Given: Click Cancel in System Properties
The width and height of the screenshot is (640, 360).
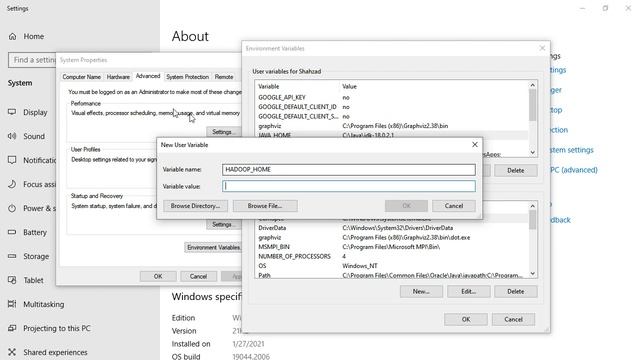Looking at the screenshot, I should pyautogui.click(x=198, y=276).
